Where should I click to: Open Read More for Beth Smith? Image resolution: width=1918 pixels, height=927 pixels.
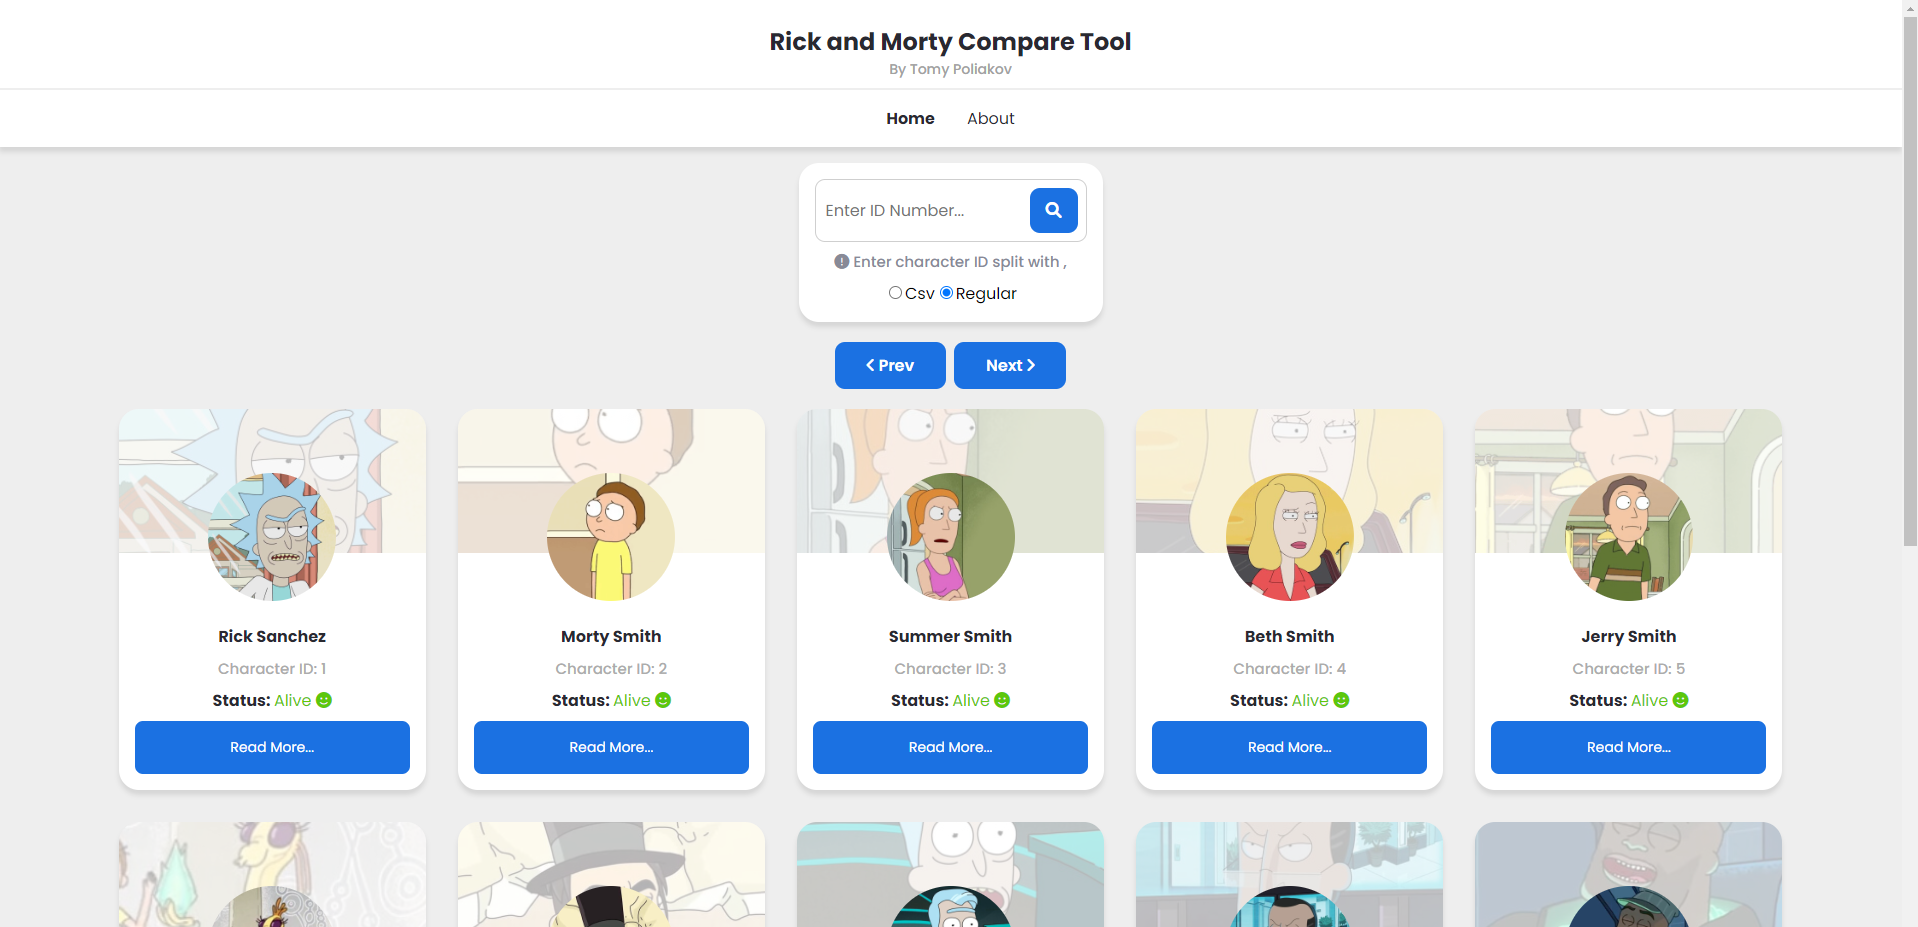pyautogui.click(x=1289, y=747)
